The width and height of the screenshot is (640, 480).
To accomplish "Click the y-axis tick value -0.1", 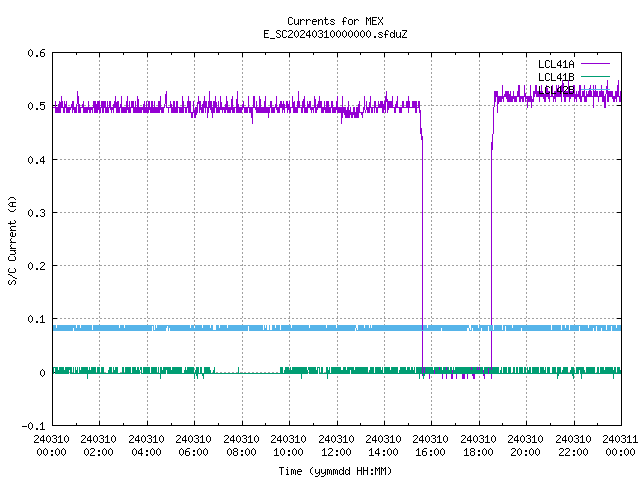I will tap(33, 426).
